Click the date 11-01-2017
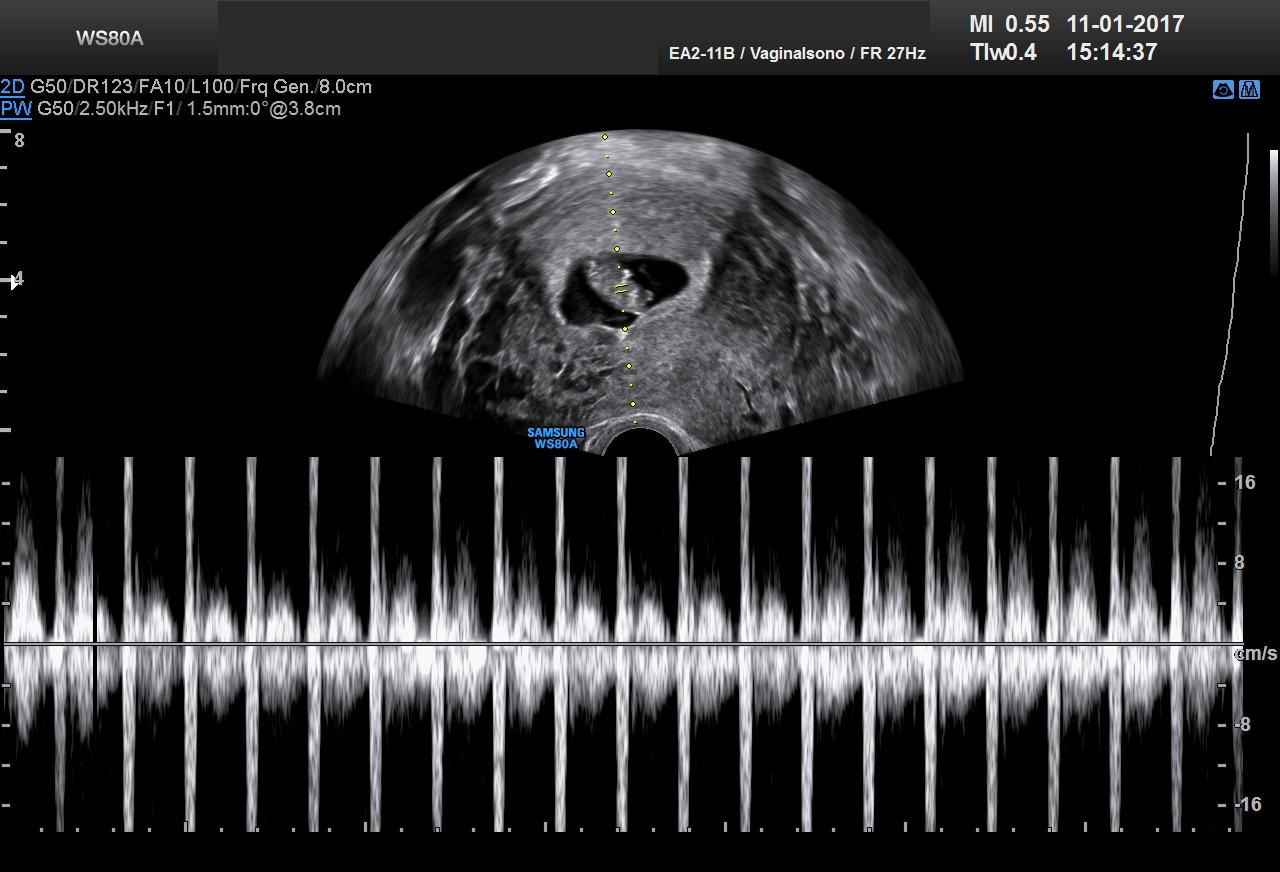The height and width of the screenshot is (872, 1280). point(1125,24)
